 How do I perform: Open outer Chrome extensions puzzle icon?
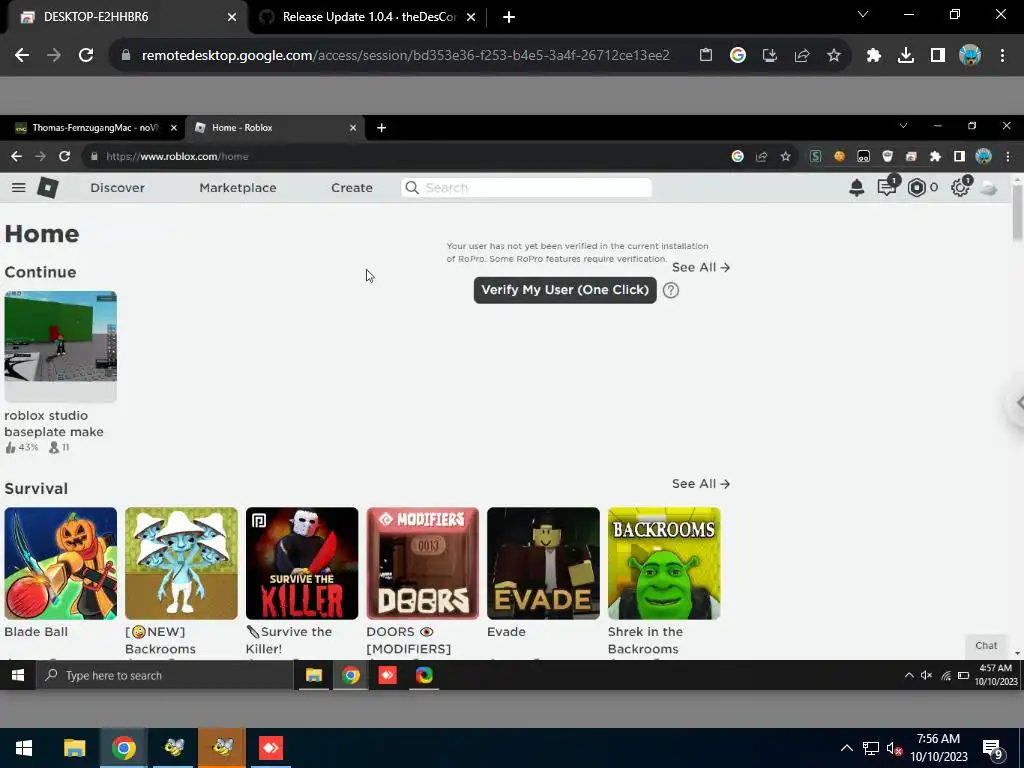click(x=874, y=56)
